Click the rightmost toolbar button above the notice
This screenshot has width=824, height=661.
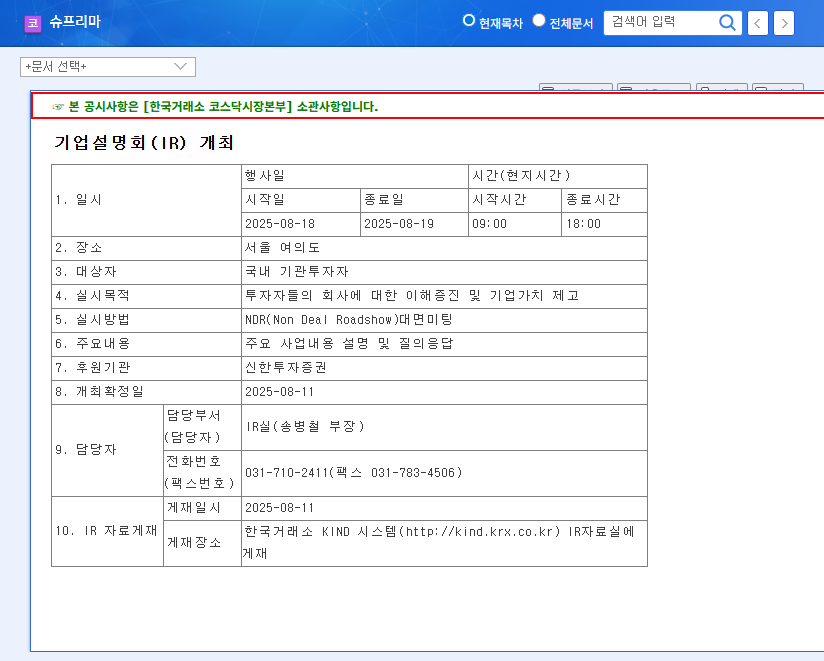coord(778,90)
